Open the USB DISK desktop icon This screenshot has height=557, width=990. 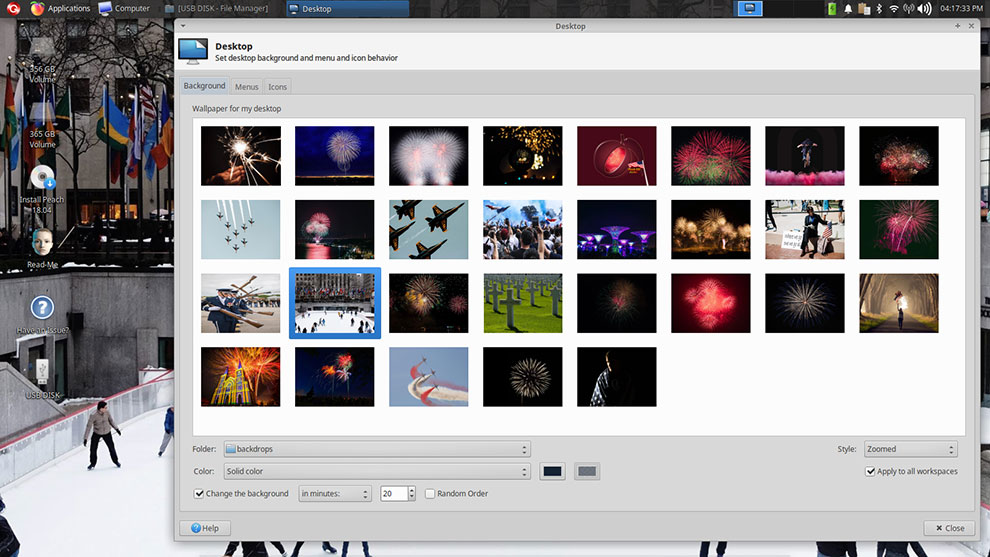(x=42, y=379)
